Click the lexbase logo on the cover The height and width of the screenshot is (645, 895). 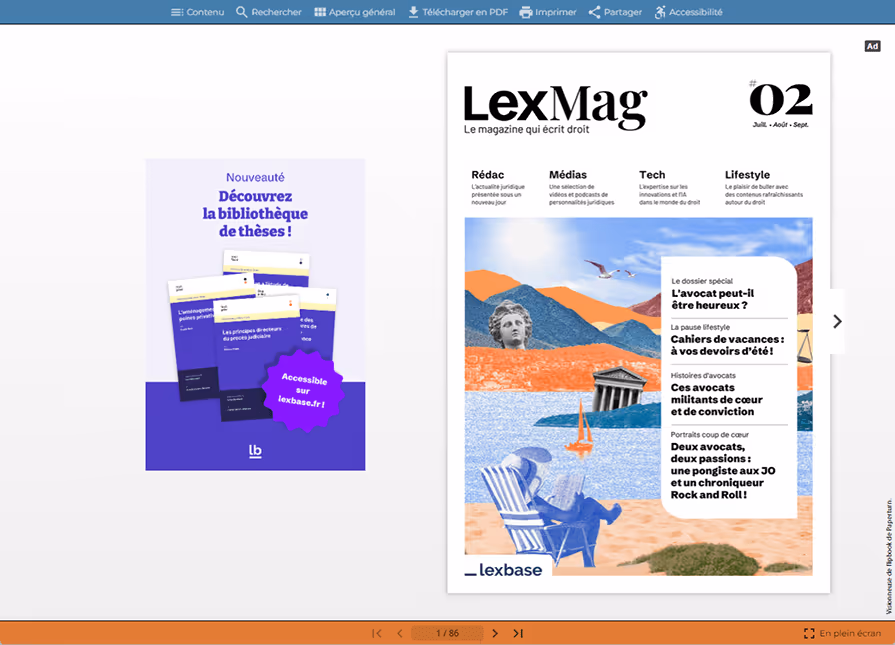click(x=503, y=570)
